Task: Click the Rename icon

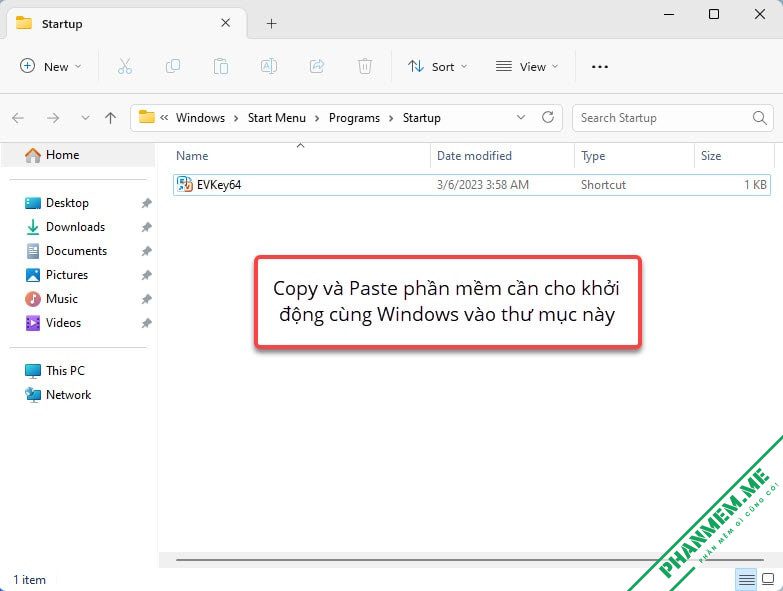Action: pyautogui.click(x=269, y=66)
